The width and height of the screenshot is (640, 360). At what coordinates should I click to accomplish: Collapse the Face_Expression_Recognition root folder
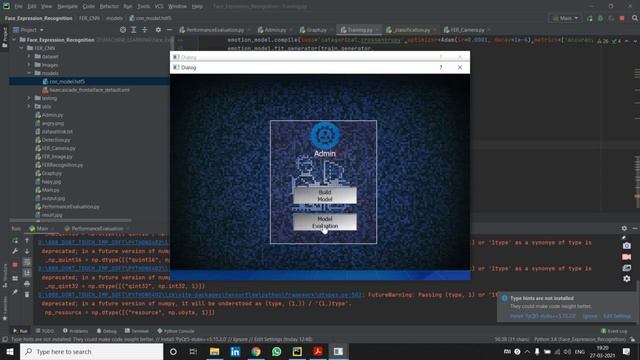point(14,40)
